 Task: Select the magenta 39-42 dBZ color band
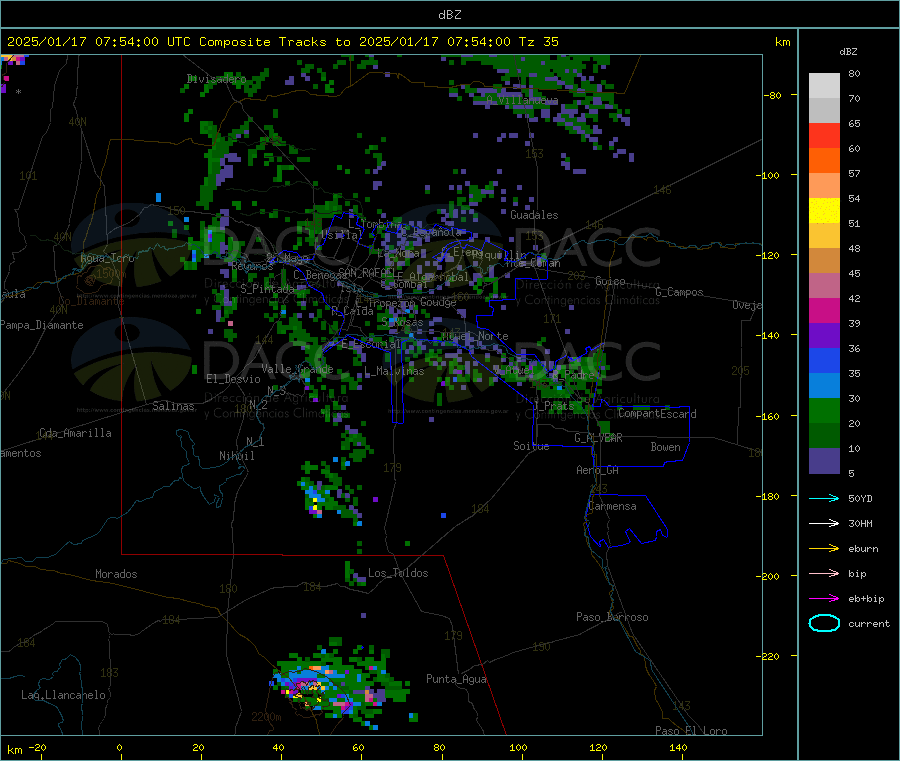click(824, 310)
